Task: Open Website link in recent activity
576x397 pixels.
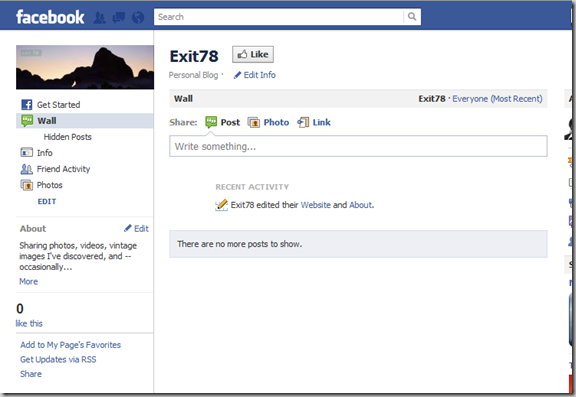Action: click(x=316, y=205)
